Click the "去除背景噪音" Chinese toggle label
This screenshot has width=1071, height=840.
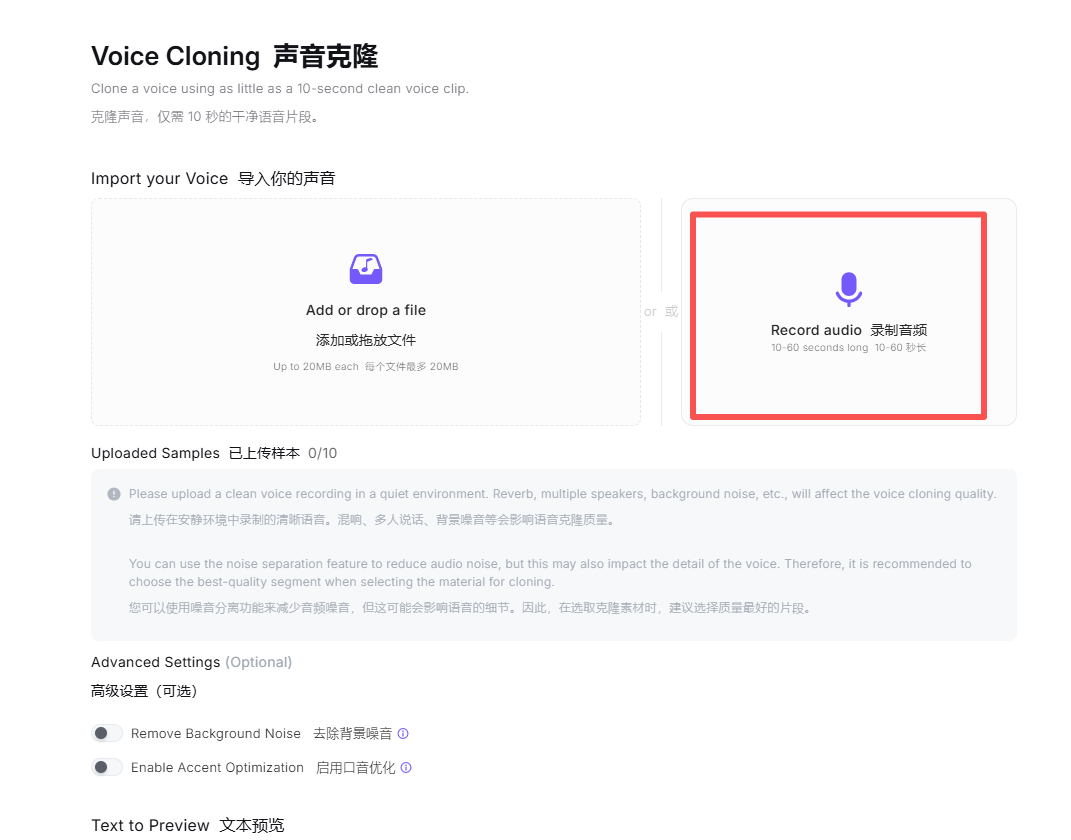pos(352,734)
